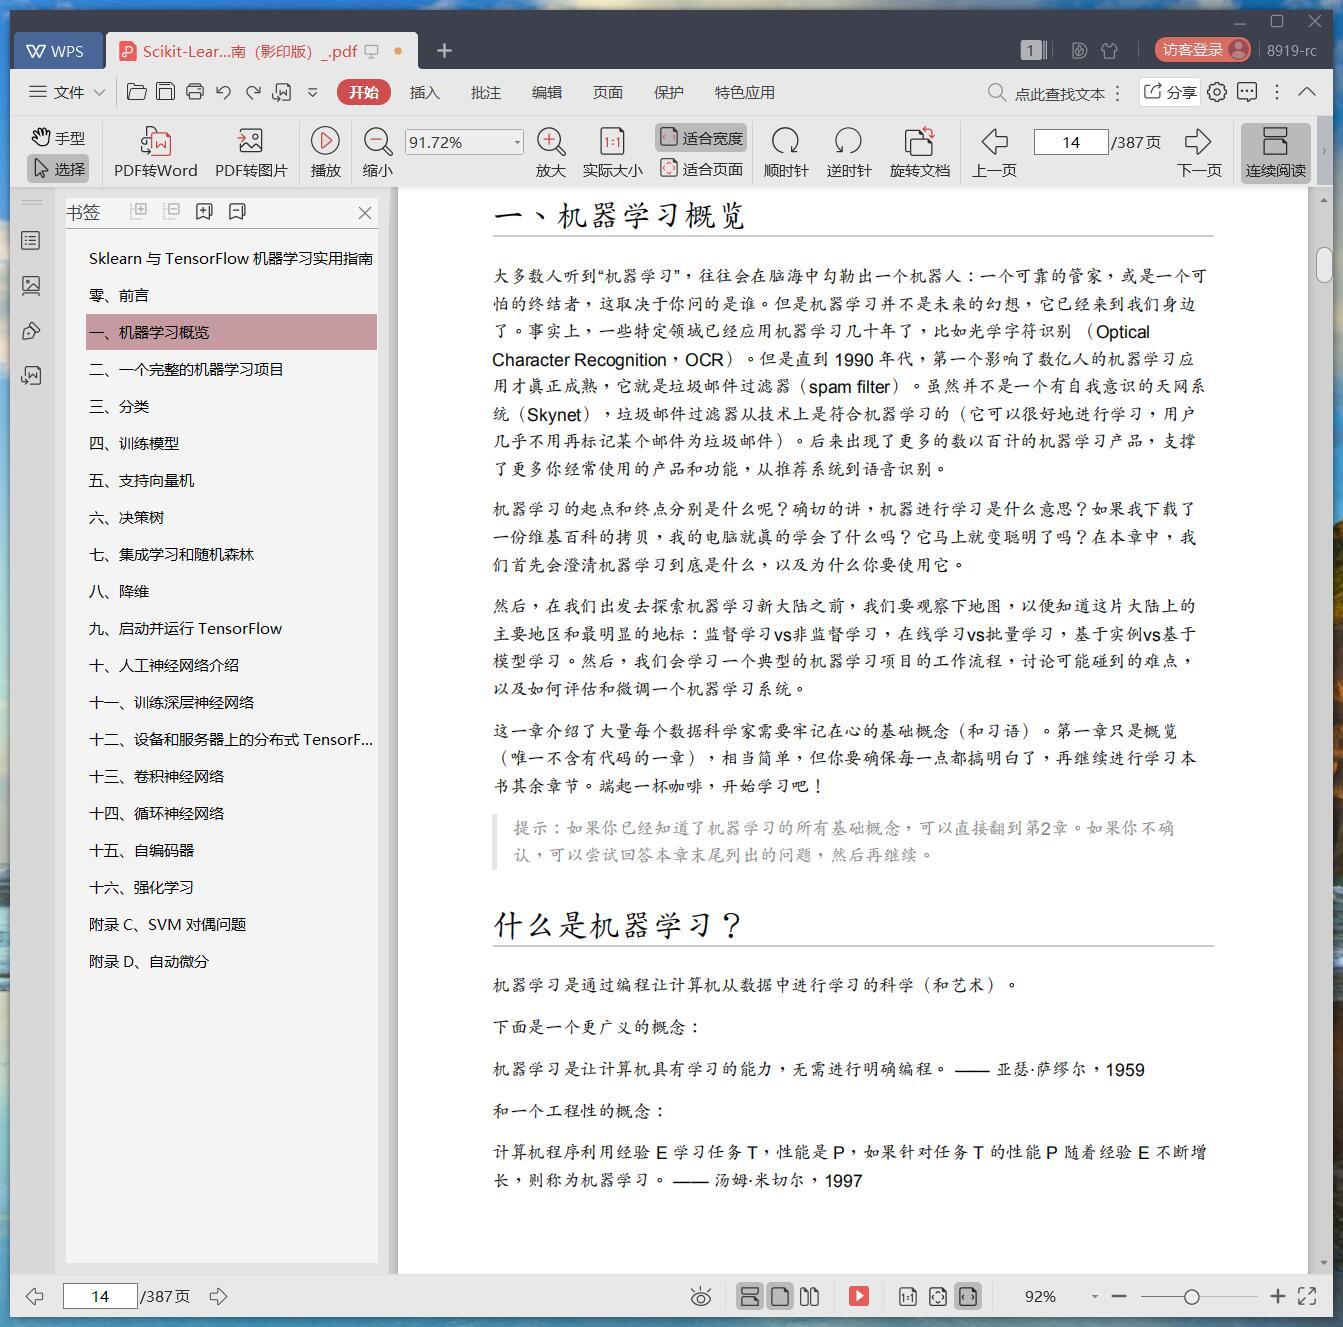This screenshot has height=1327, width=1343.
Task: Save document via quick toolbar icon
Action: click(x=166, y=92)
